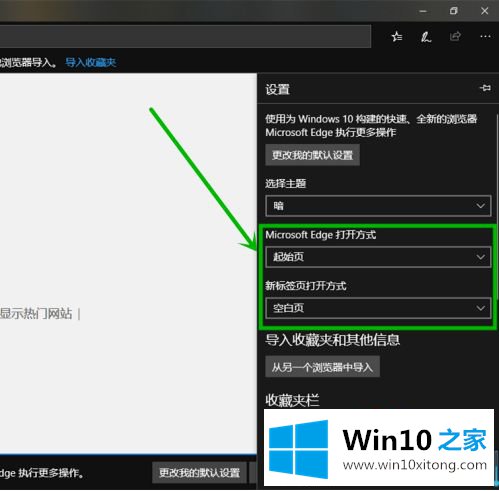The image size is (499, 491).
Task: Click the 设置 pane title
Action: click(x=277, y=89)
